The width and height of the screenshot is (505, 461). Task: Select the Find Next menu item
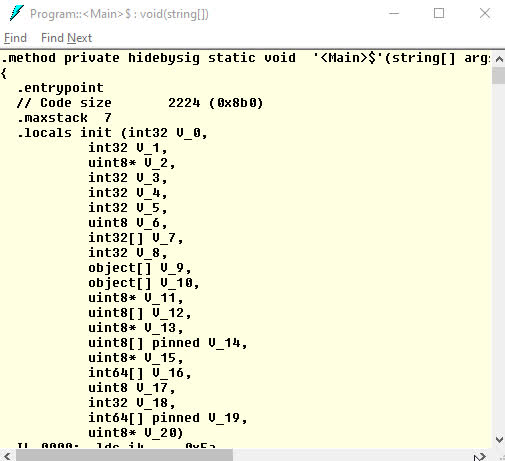66,38
